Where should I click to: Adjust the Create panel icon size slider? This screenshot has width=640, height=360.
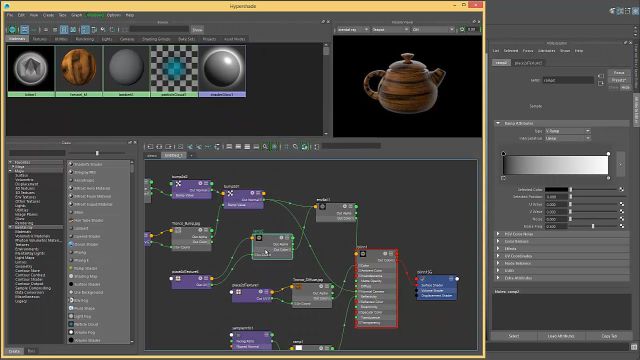coord(97,153)
